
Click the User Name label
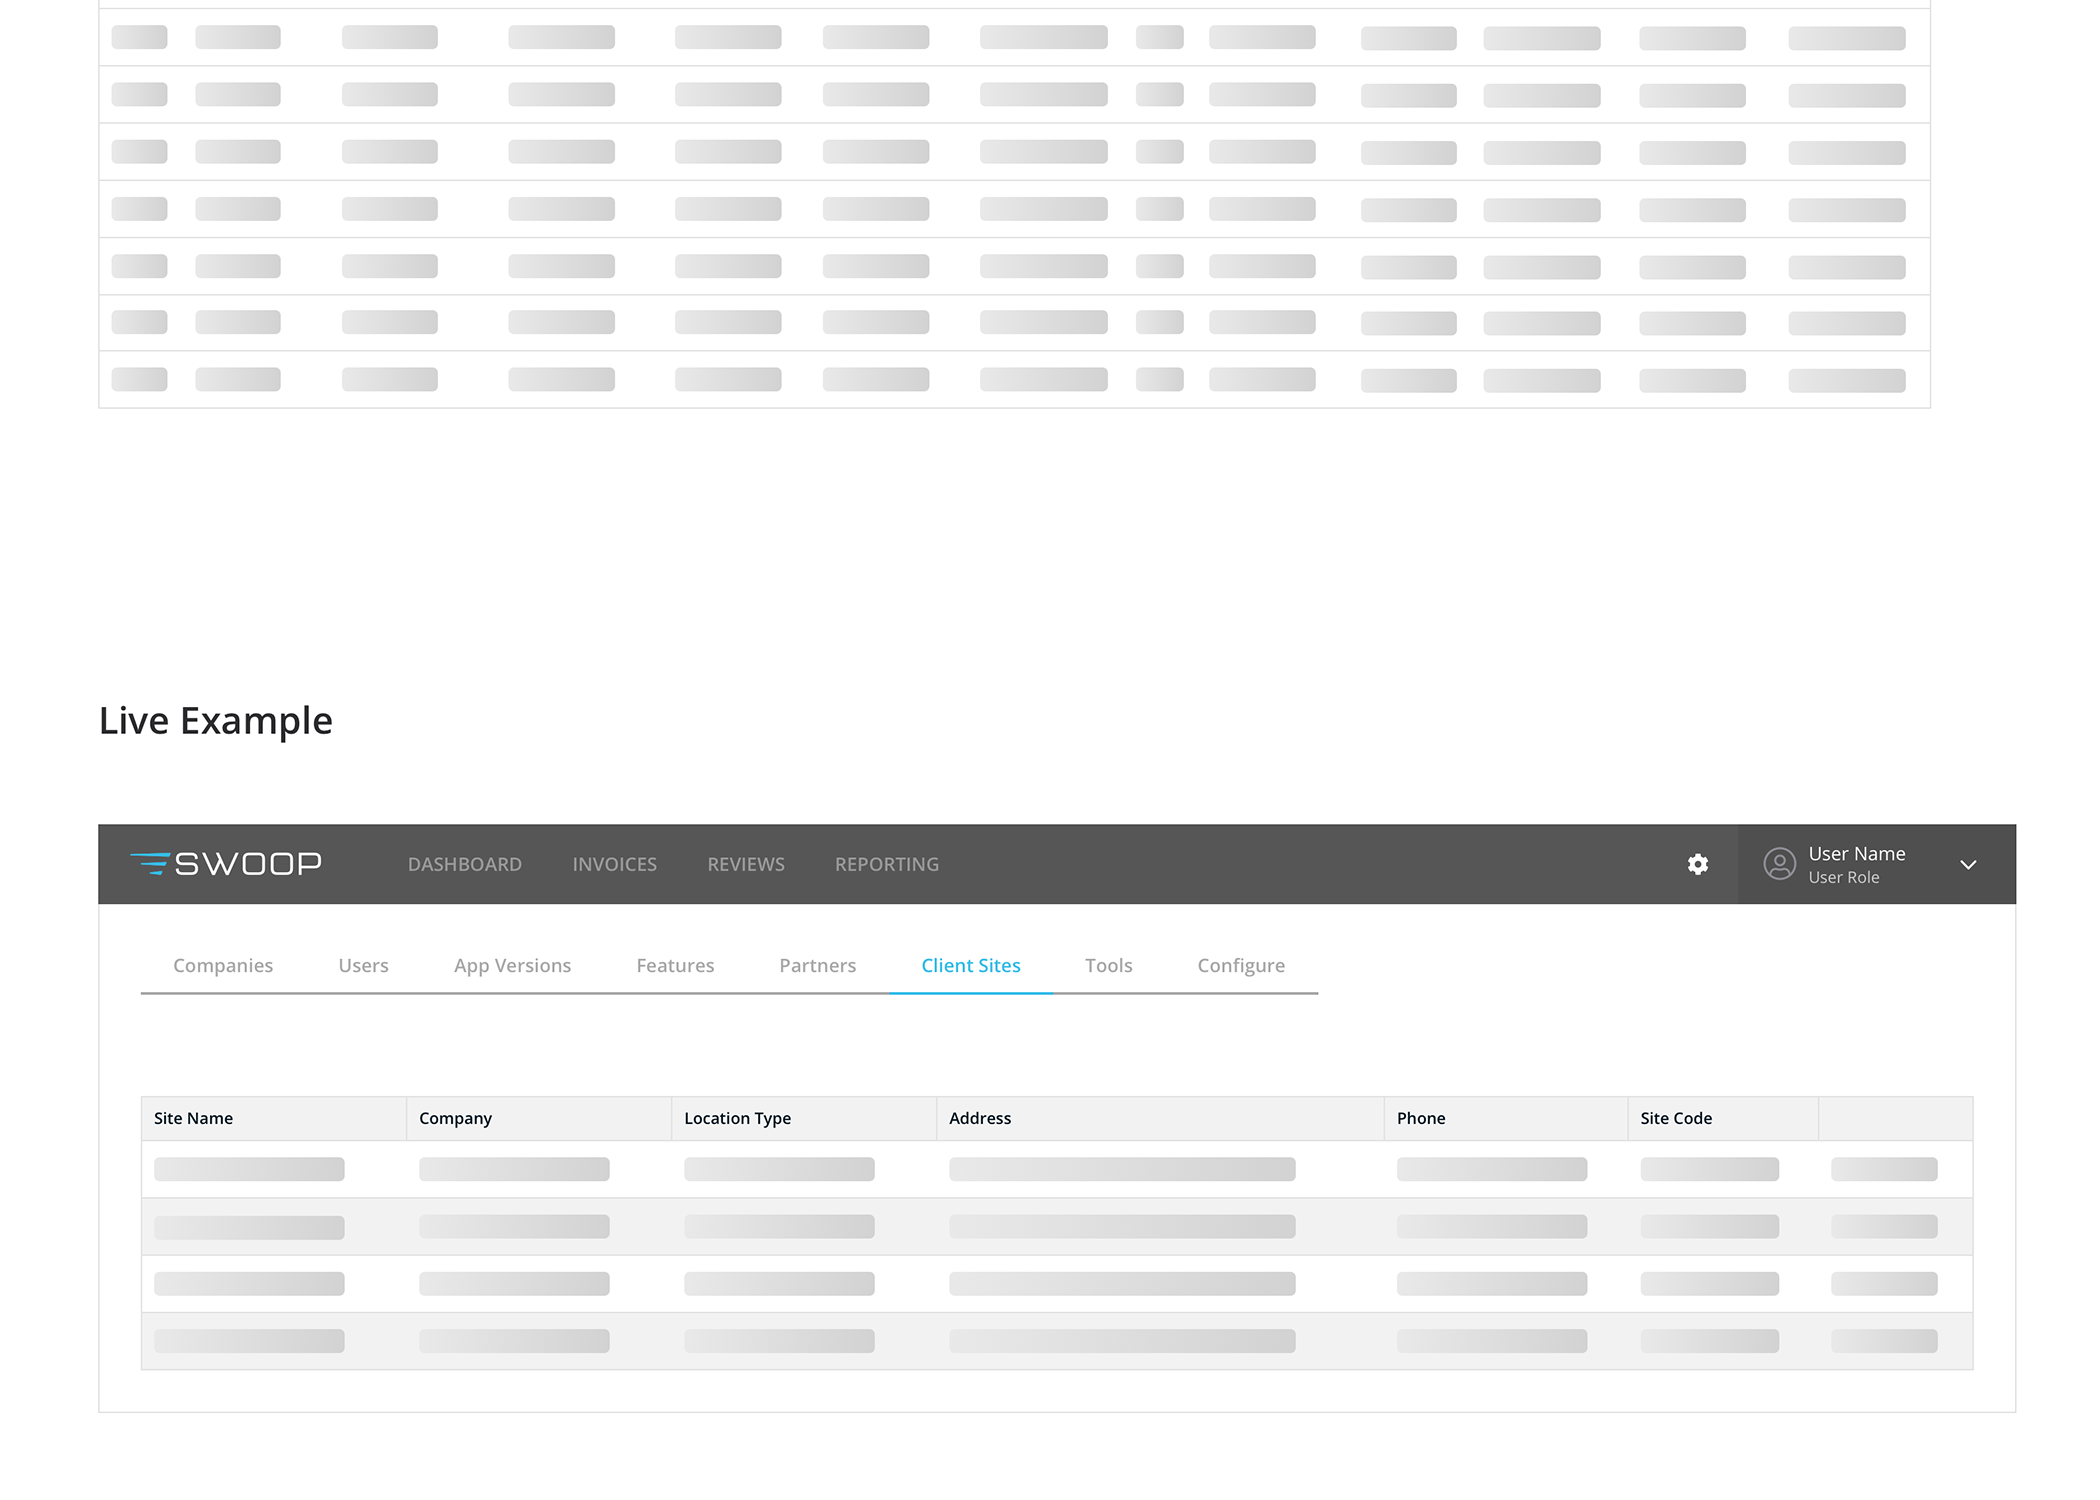pos(1857,853)
